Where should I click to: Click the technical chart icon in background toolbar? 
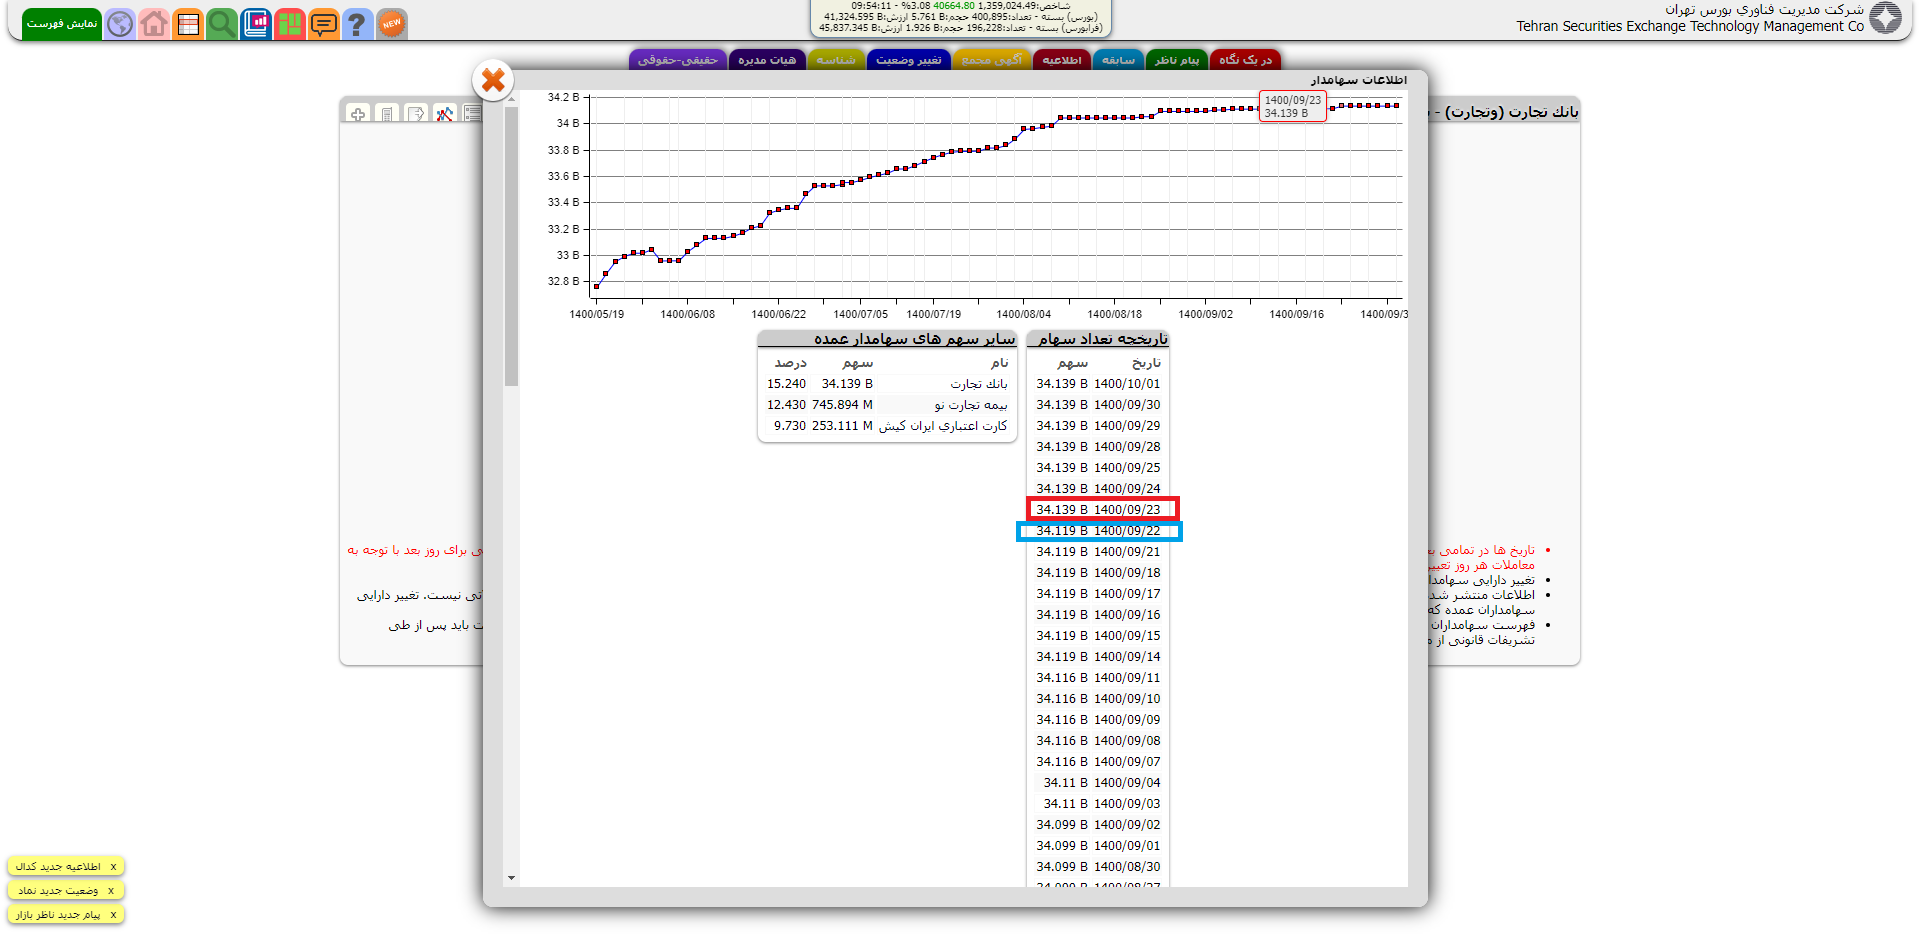click(445, 114)
